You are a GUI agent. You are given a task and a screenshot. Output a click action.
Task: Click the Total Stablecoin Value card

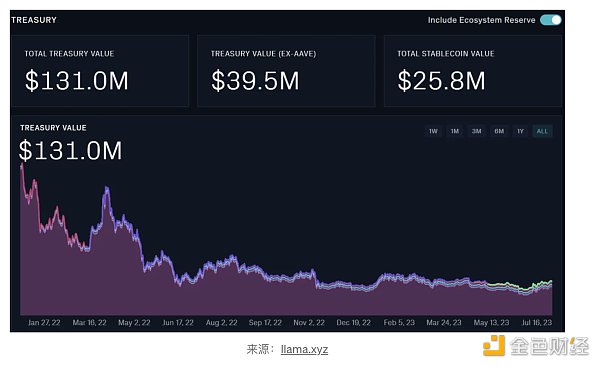tap(473, 71)
